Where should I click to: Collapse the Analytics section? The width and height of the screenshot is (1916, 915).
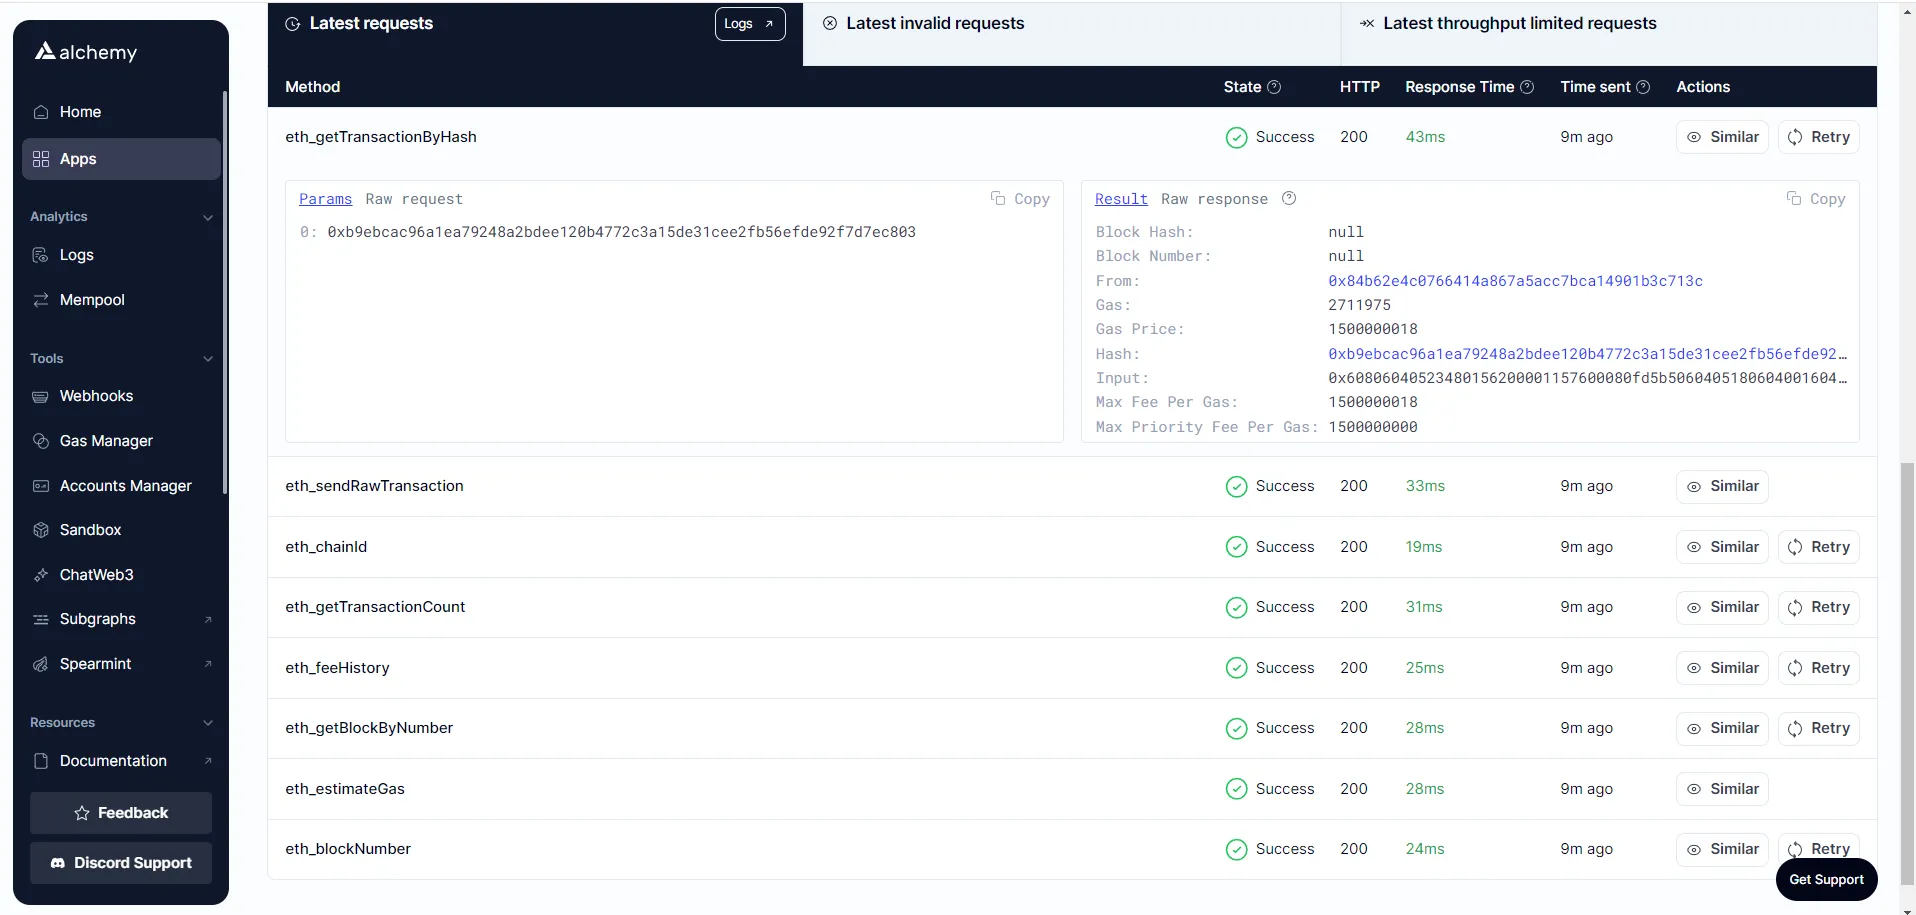coord(208,217)
